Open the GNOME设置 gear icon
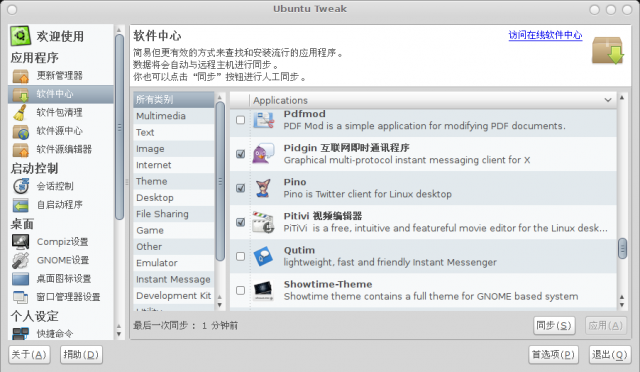The height and width of the screenshot is (372, 640). 20,260
